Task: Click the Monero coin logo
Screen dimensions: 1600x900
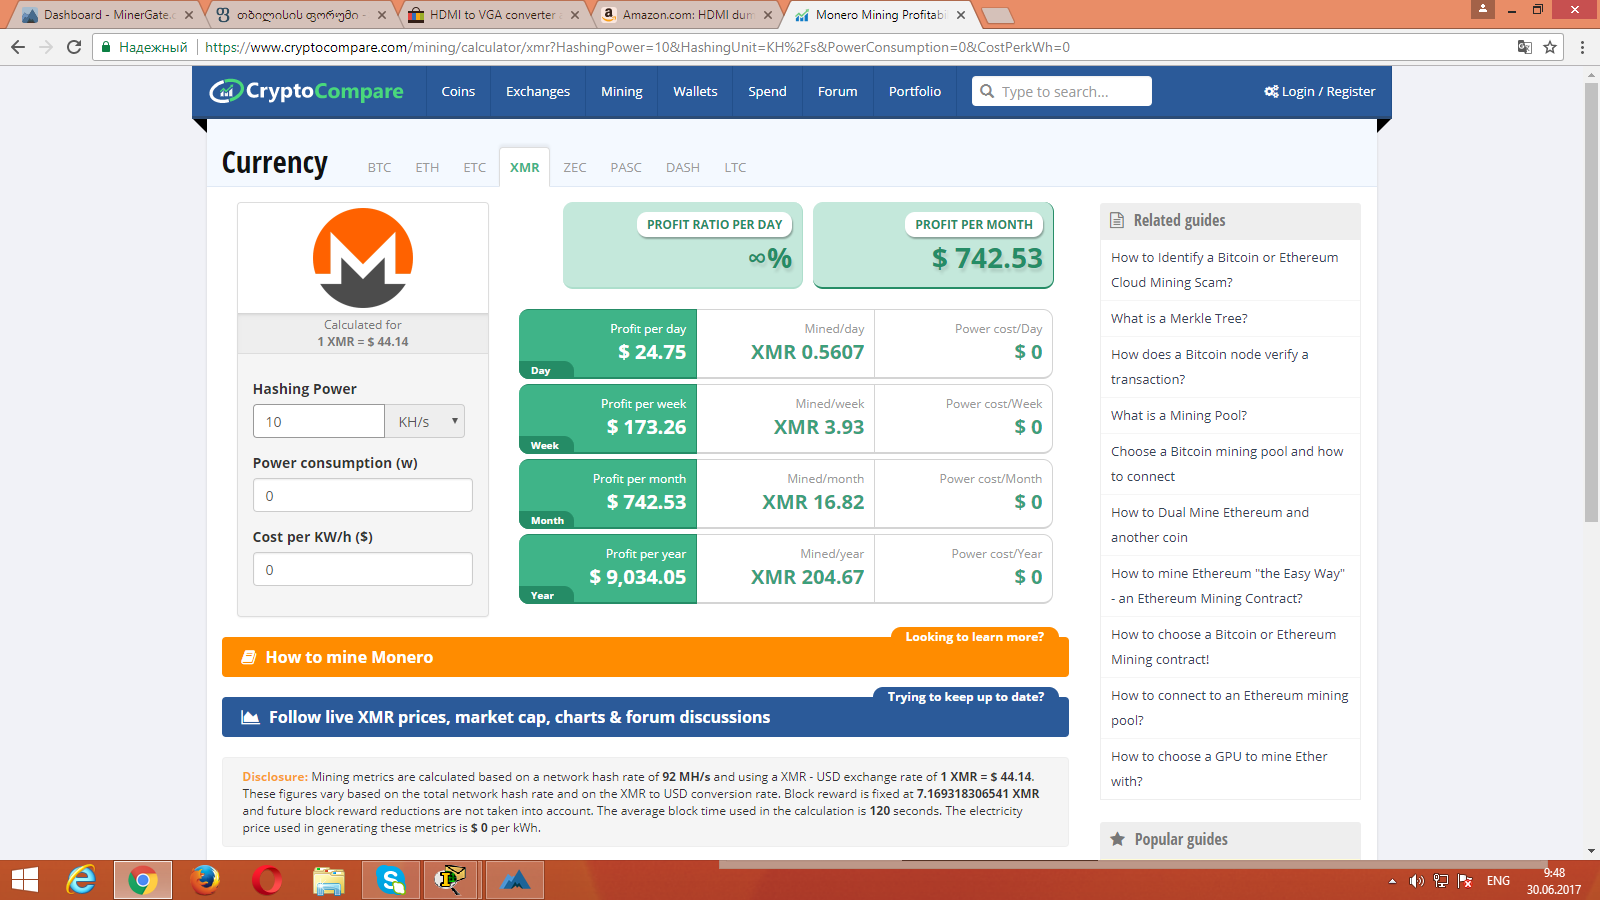Action: click(363, 258)
